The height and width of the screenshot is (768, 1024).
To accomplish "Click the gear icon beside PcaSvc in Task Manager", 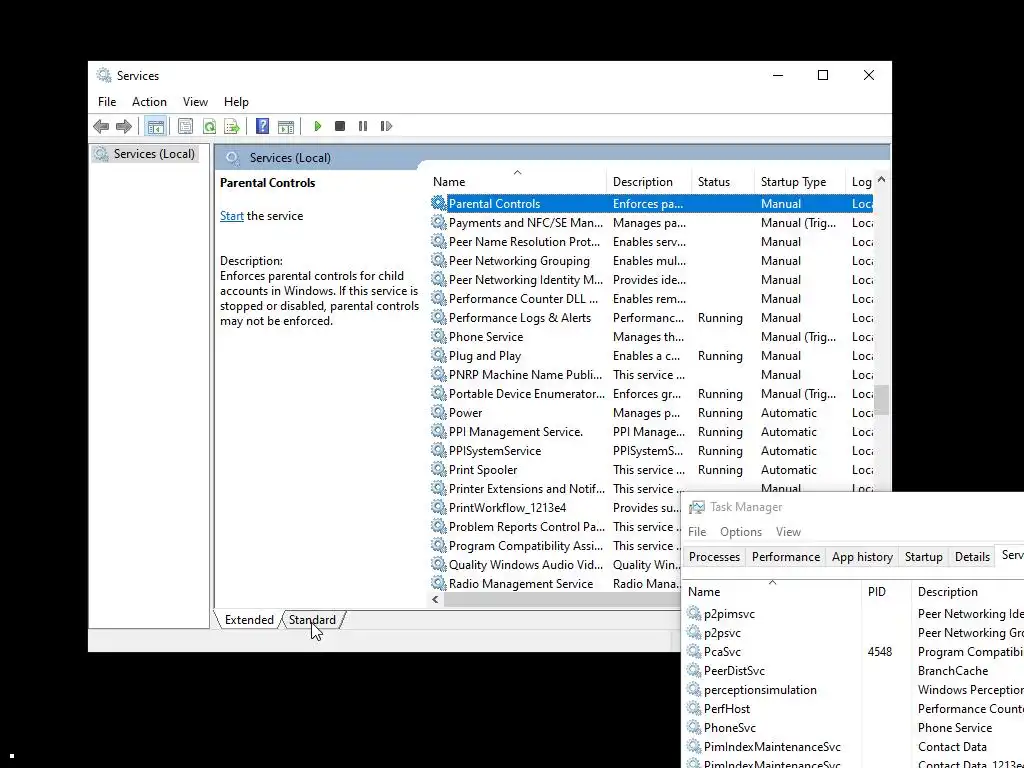I will (694, 650).
